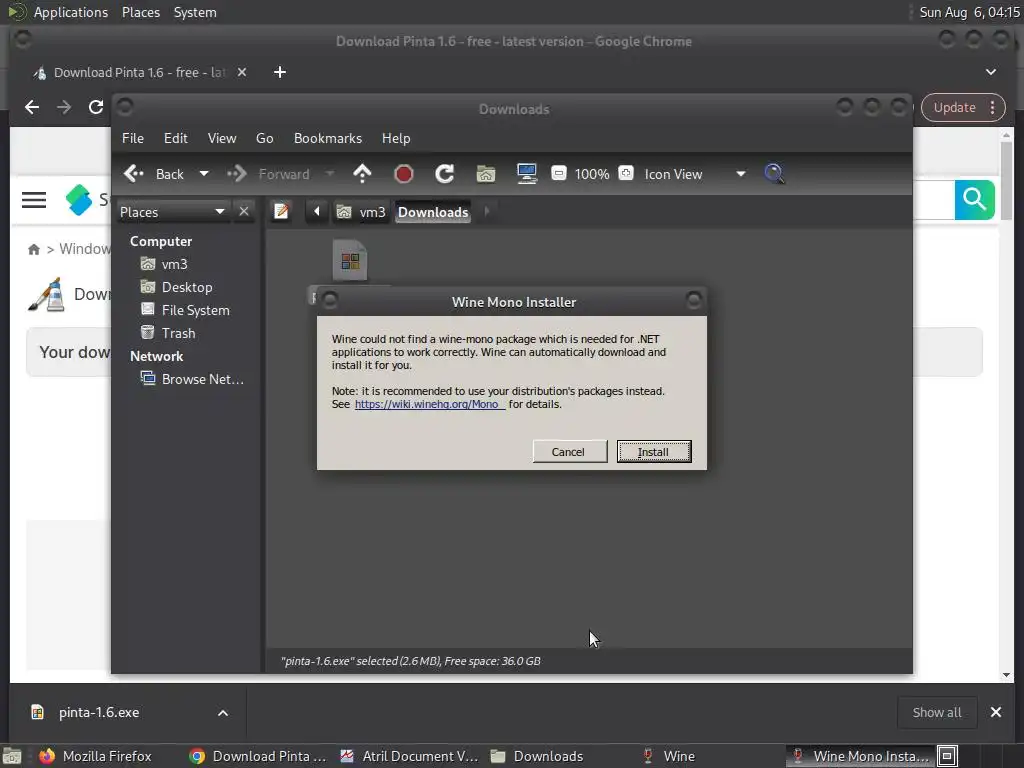
Task: Close the Chrome downloads bar
Action: (996, 712)
